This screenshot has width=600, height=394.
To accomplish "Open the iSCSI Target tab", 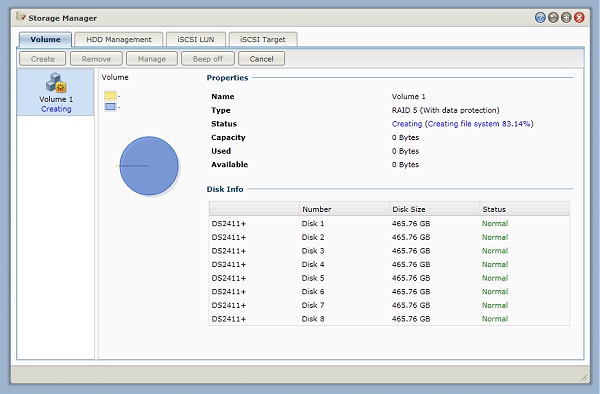I will (263, 39).
